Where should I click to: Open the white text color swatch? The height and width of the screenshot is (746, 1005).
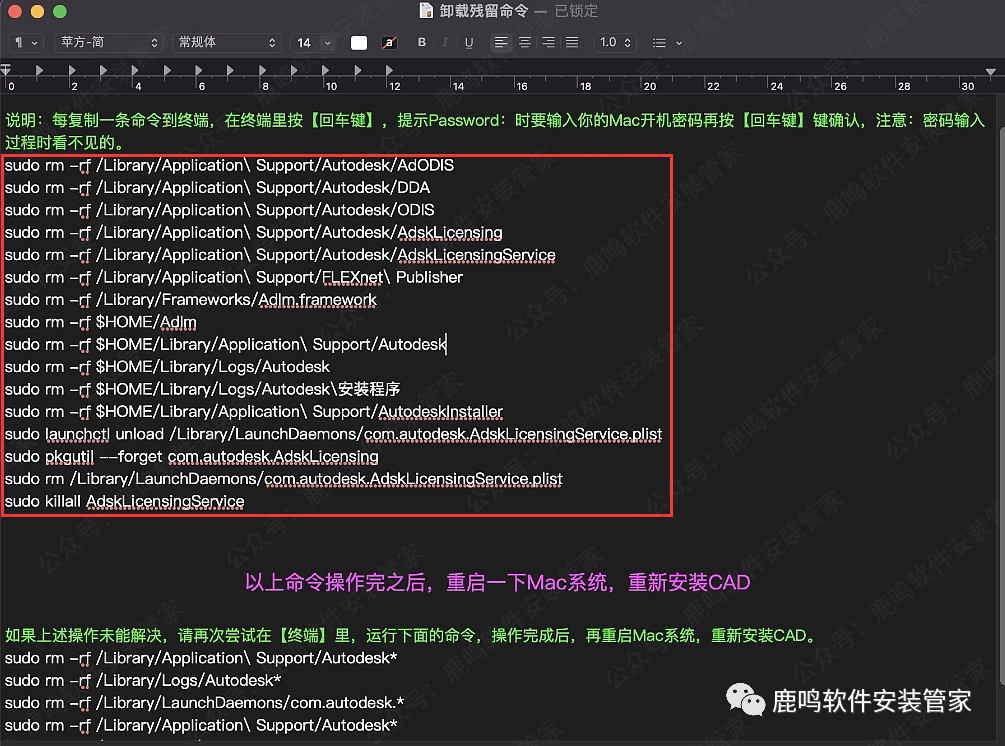coord(359,43)
